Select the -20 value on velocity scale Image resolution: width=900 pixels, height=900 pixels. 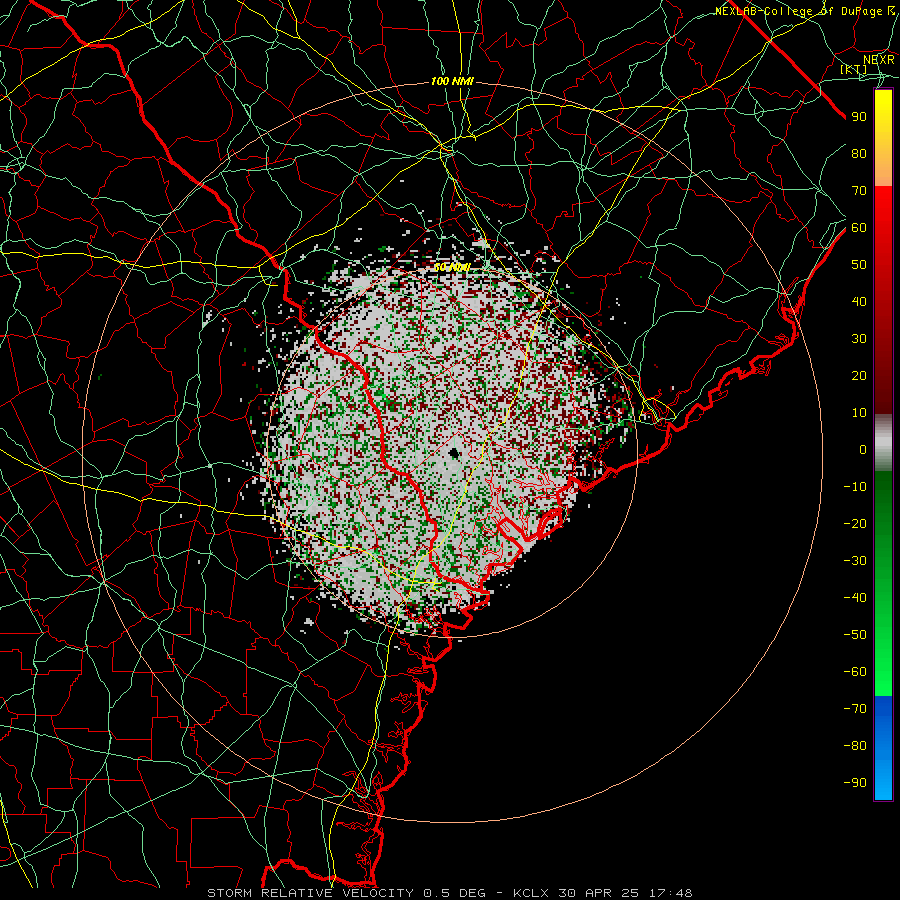[x=855, y=524]
